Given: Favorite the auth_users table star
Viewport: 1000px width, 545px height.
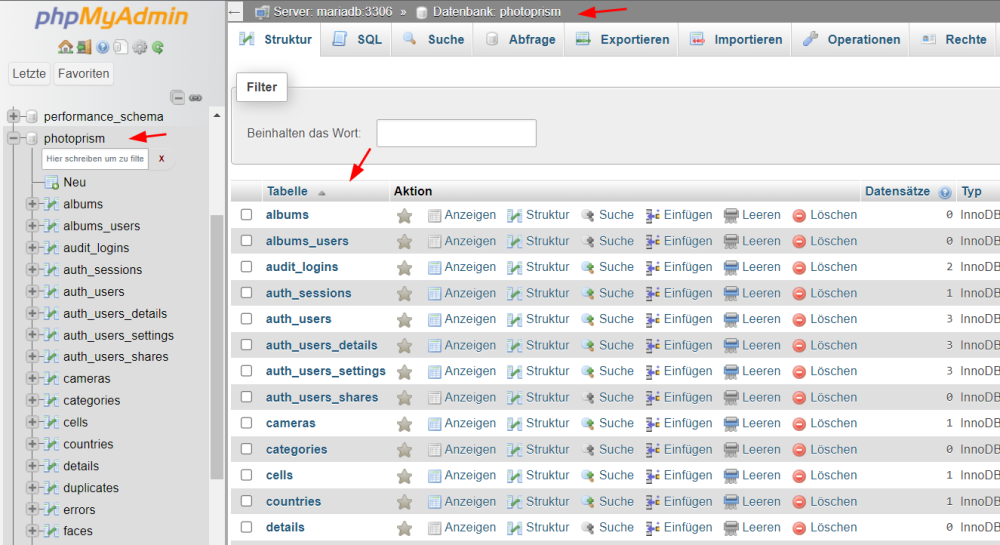Looking at the screenshot, I should 404,320.
